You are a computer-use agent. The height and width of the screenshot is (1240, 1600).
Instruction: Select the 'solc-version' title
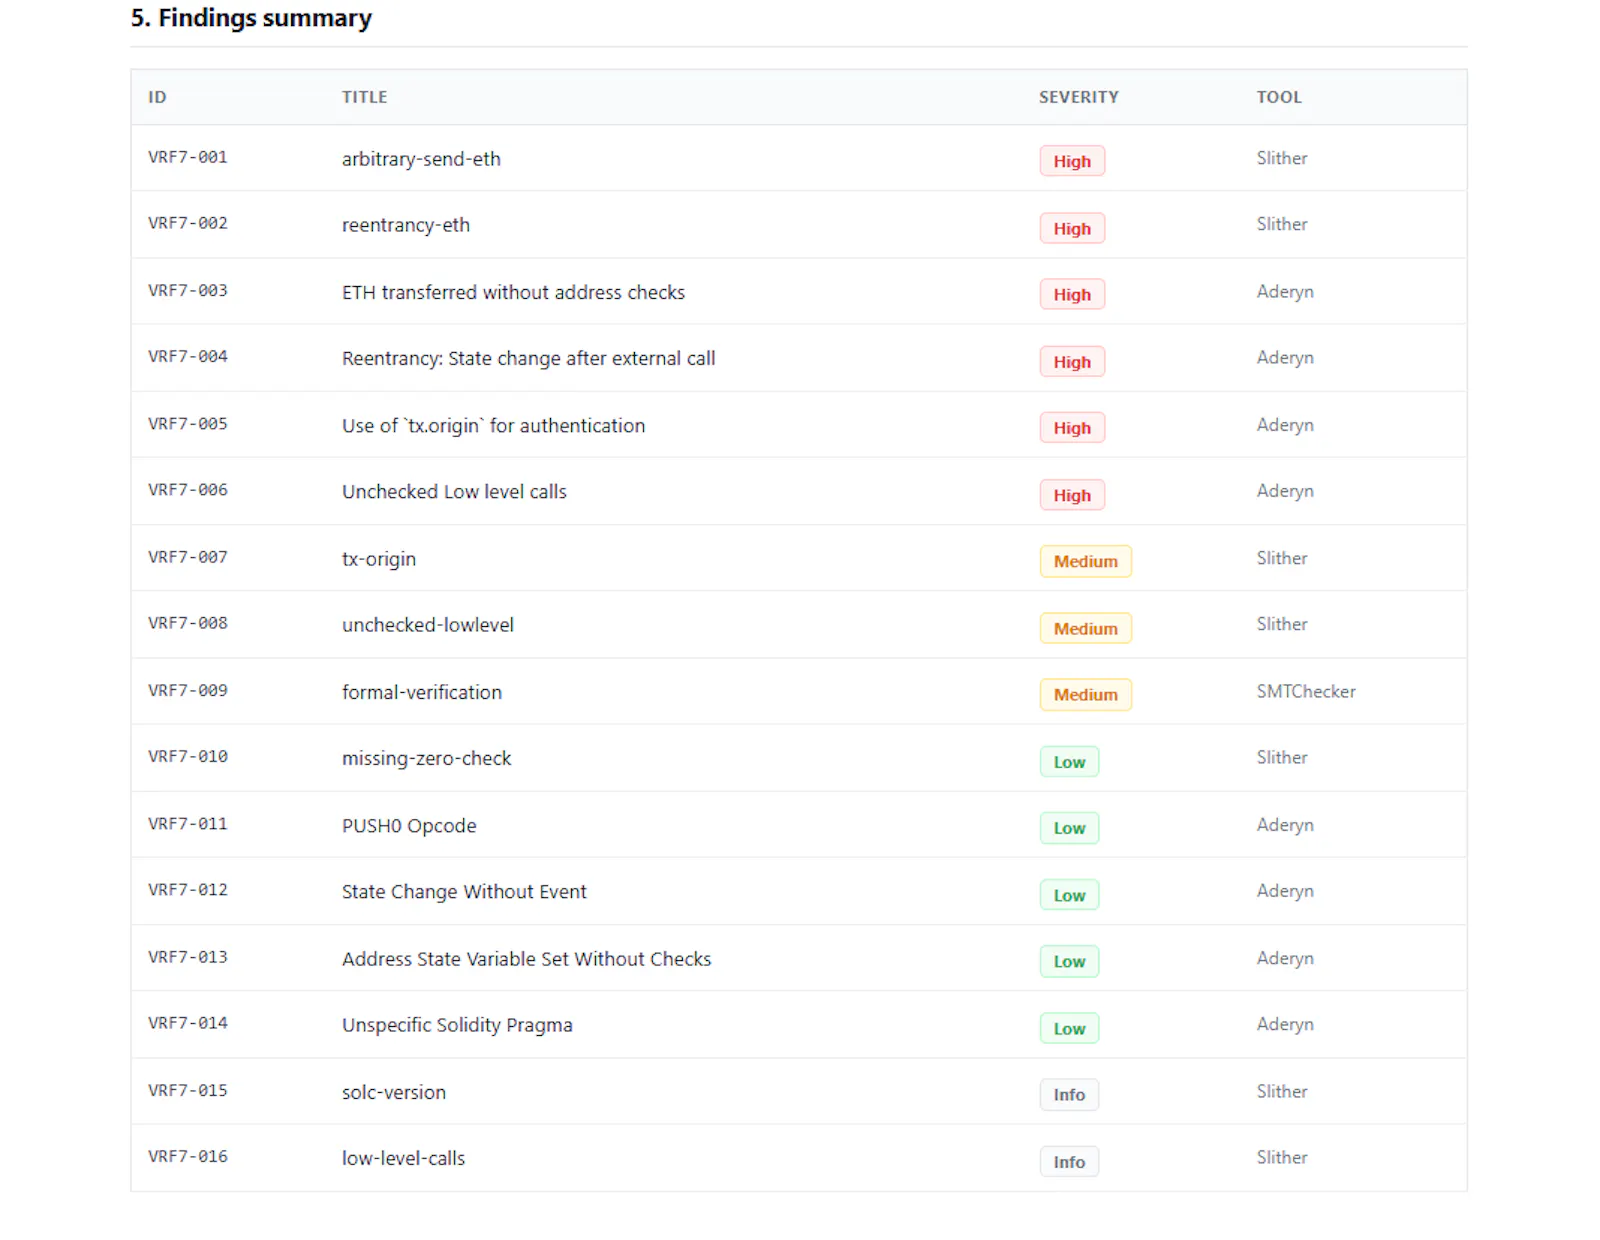(x=394, y=1092)
